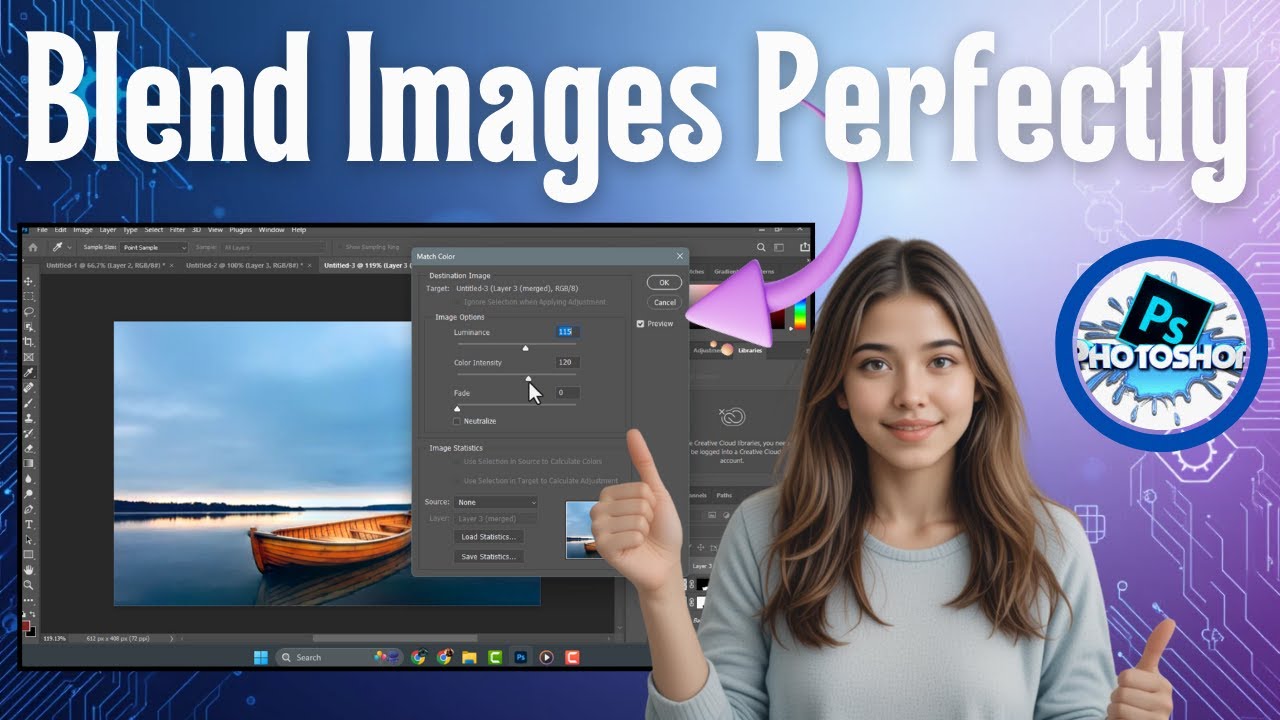
Task: Select the Eyedropper tool in the toolbar
Action: [29, 372]
